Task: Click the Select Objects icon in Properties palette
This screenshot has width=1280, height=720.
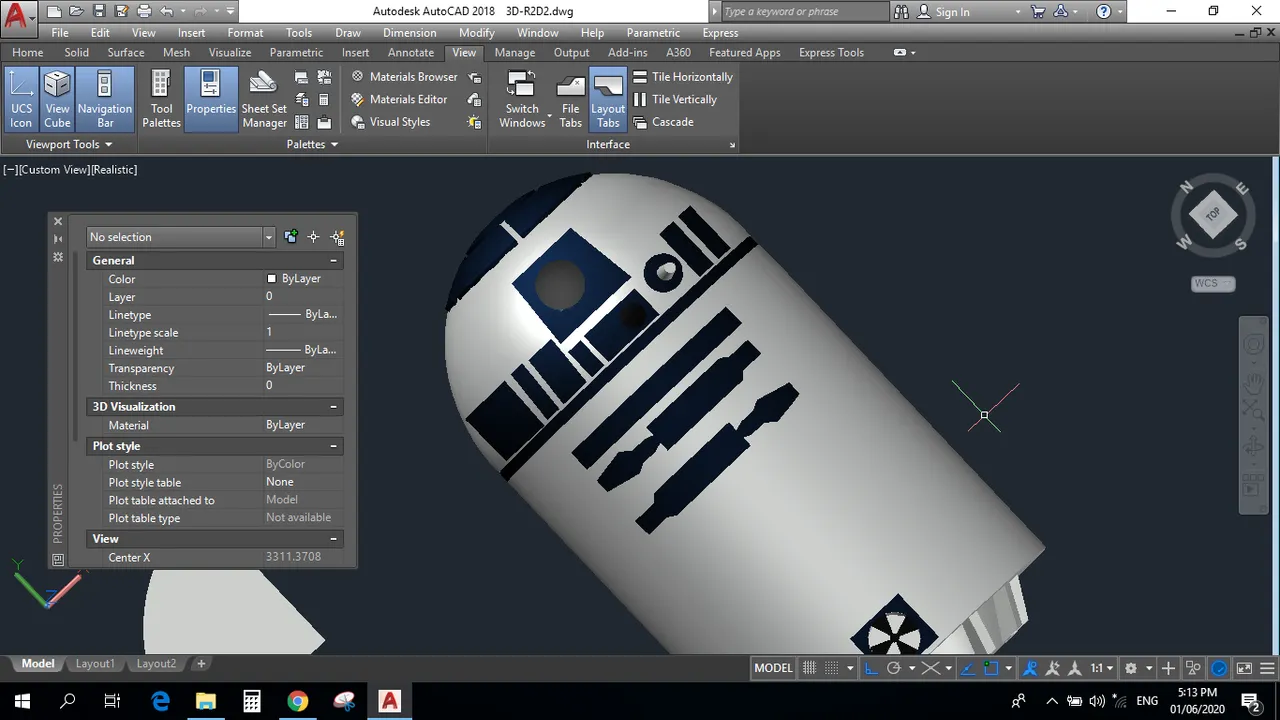Action: [x=314, y=237]
